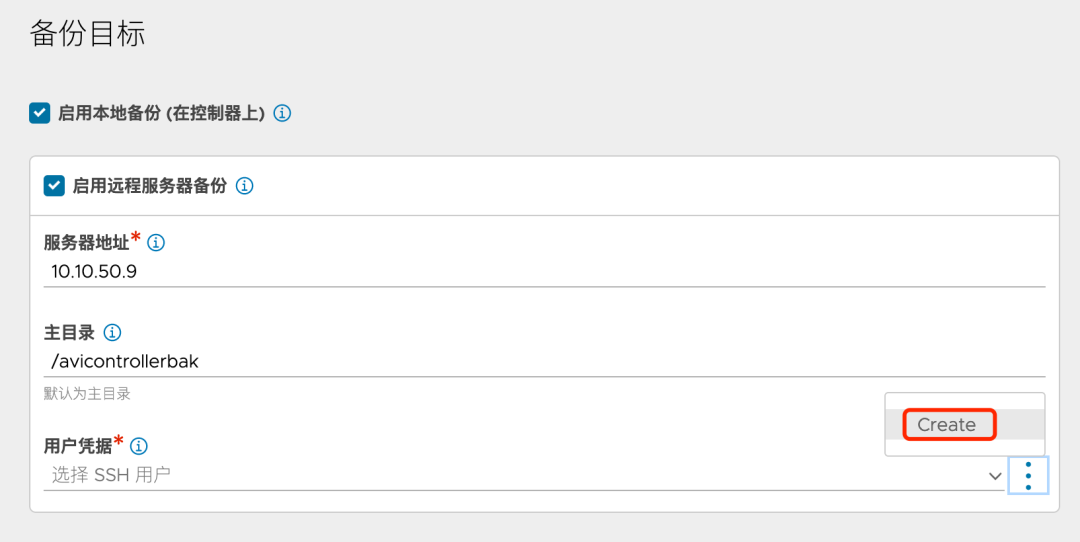Screen dimensions: 1080x542
Task: Click info icon beside 启用本地备份
Action: [282, 113]
